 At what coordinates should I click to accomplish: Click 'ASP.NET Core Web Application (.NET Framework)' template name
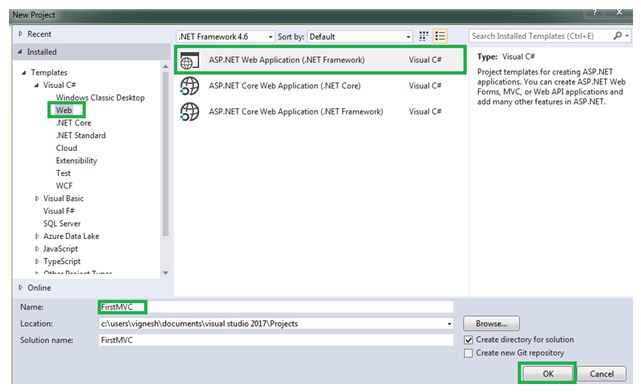pos(296,112)
